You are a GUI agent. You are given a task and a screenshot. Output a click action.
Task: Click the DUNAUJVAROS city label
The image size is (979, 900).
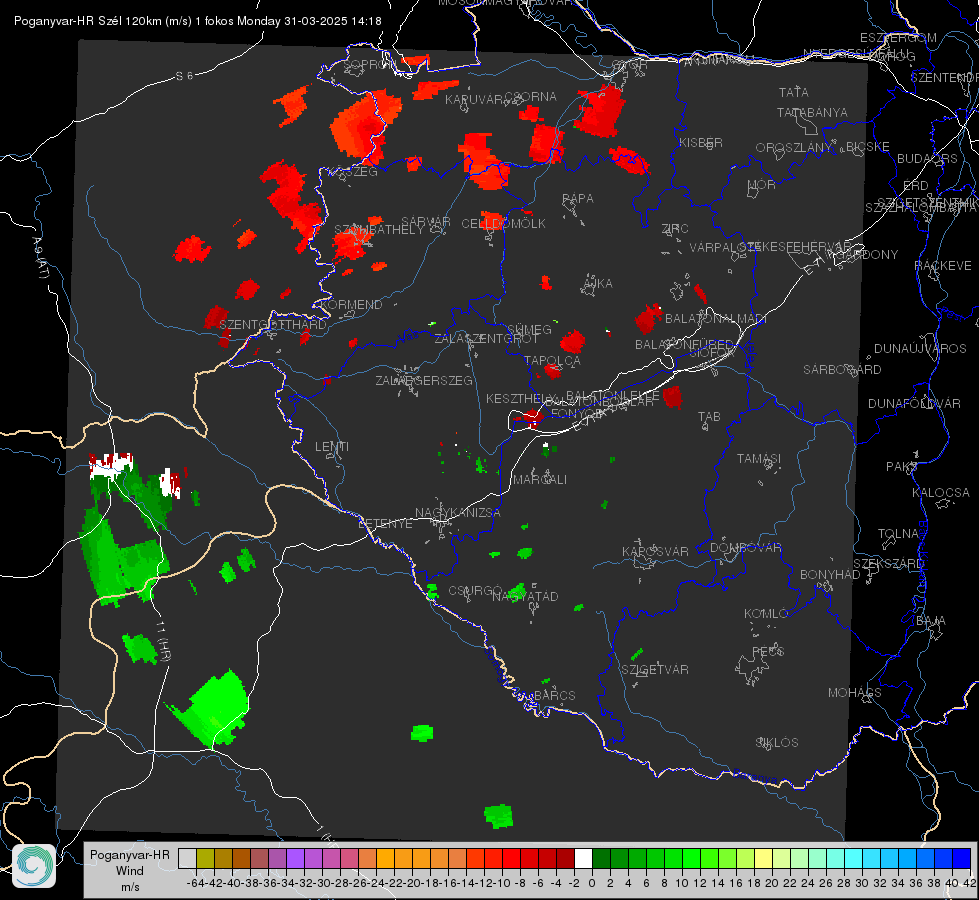[920, 349]
